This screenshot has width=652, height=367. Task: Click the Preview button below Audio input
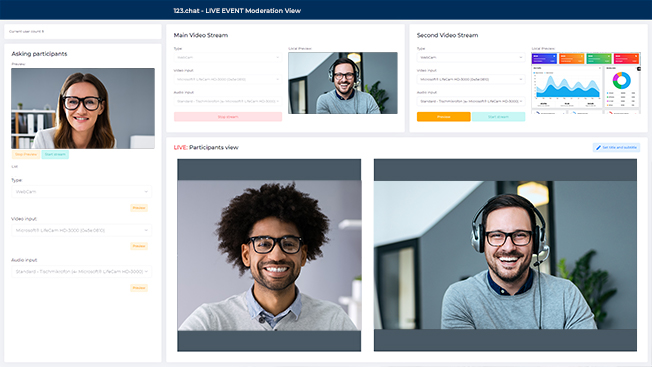tap(139, 288)
